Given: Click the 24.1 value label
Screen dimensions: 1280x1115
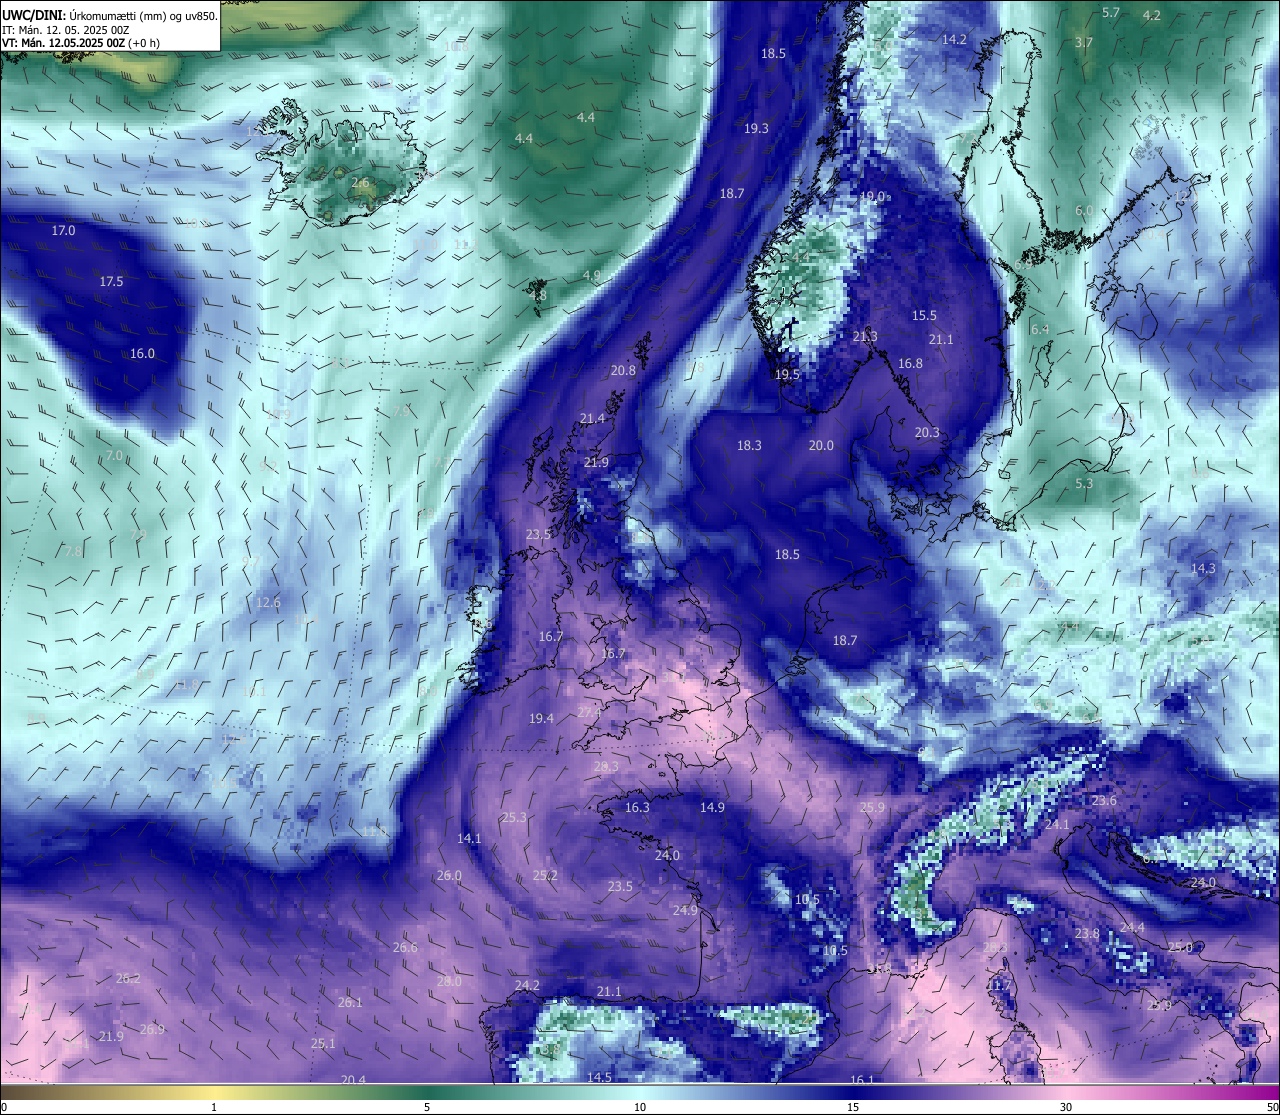Looking at the screenshot, I should (x=1057, y=826).
